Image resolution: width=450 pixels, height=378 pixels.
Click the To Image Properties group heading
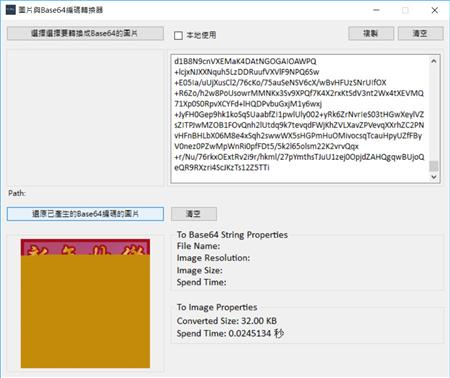(x=217, y=307)
